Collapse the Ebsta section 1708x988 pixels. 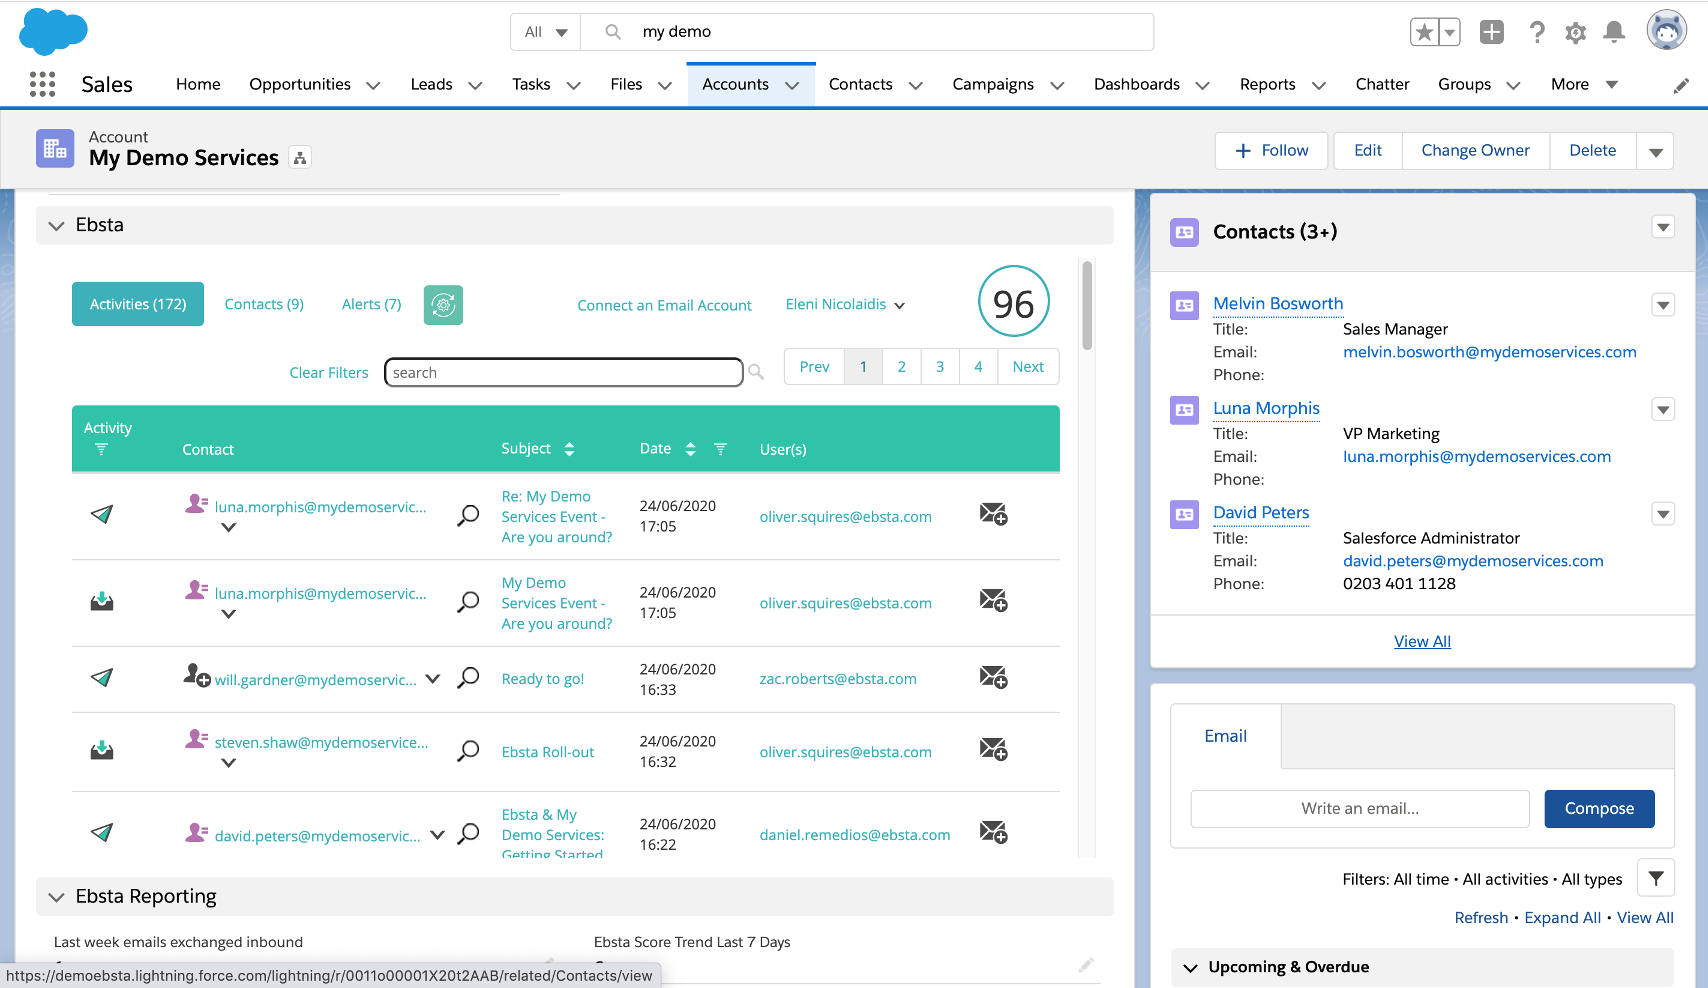pos(57,226)
